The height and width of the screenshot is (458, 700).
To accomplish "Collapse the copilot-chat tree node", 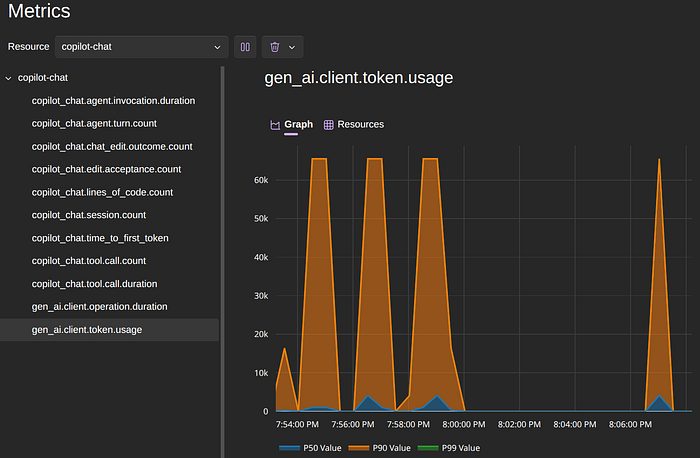I will 8,78.
